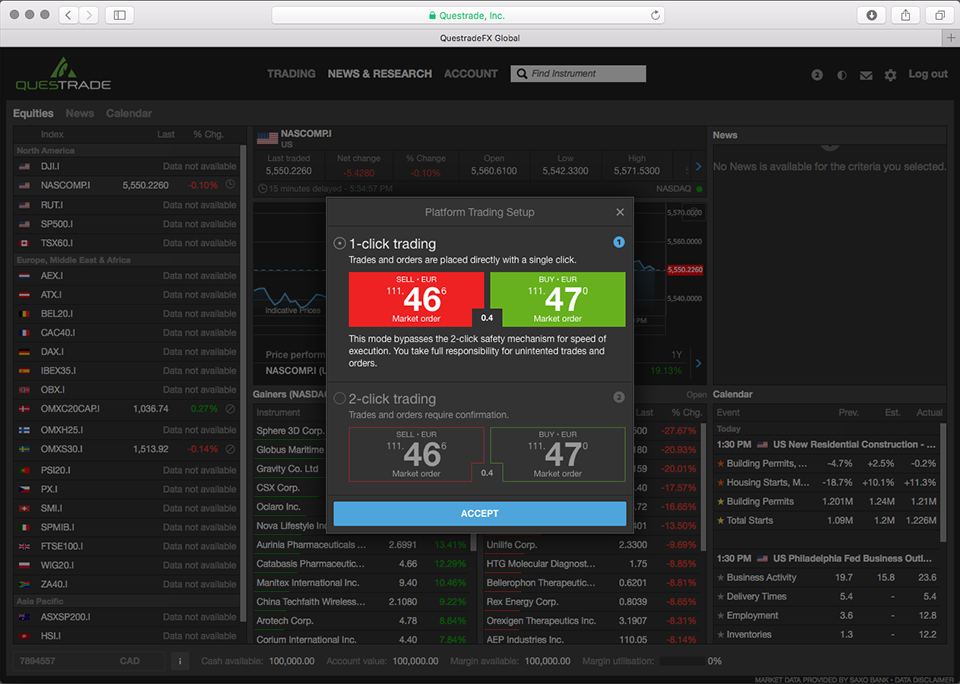Select the DAX.I index row
This screenshot has width=960, height=684.
point(126,351)
